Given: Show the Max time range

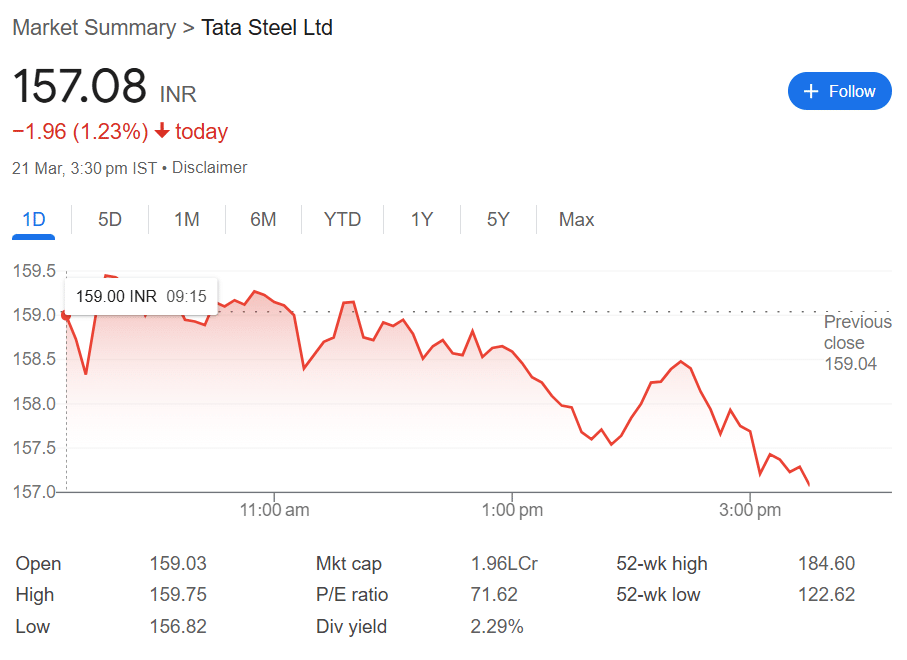Looking at the screenshot, I should [x=576, y=220].
